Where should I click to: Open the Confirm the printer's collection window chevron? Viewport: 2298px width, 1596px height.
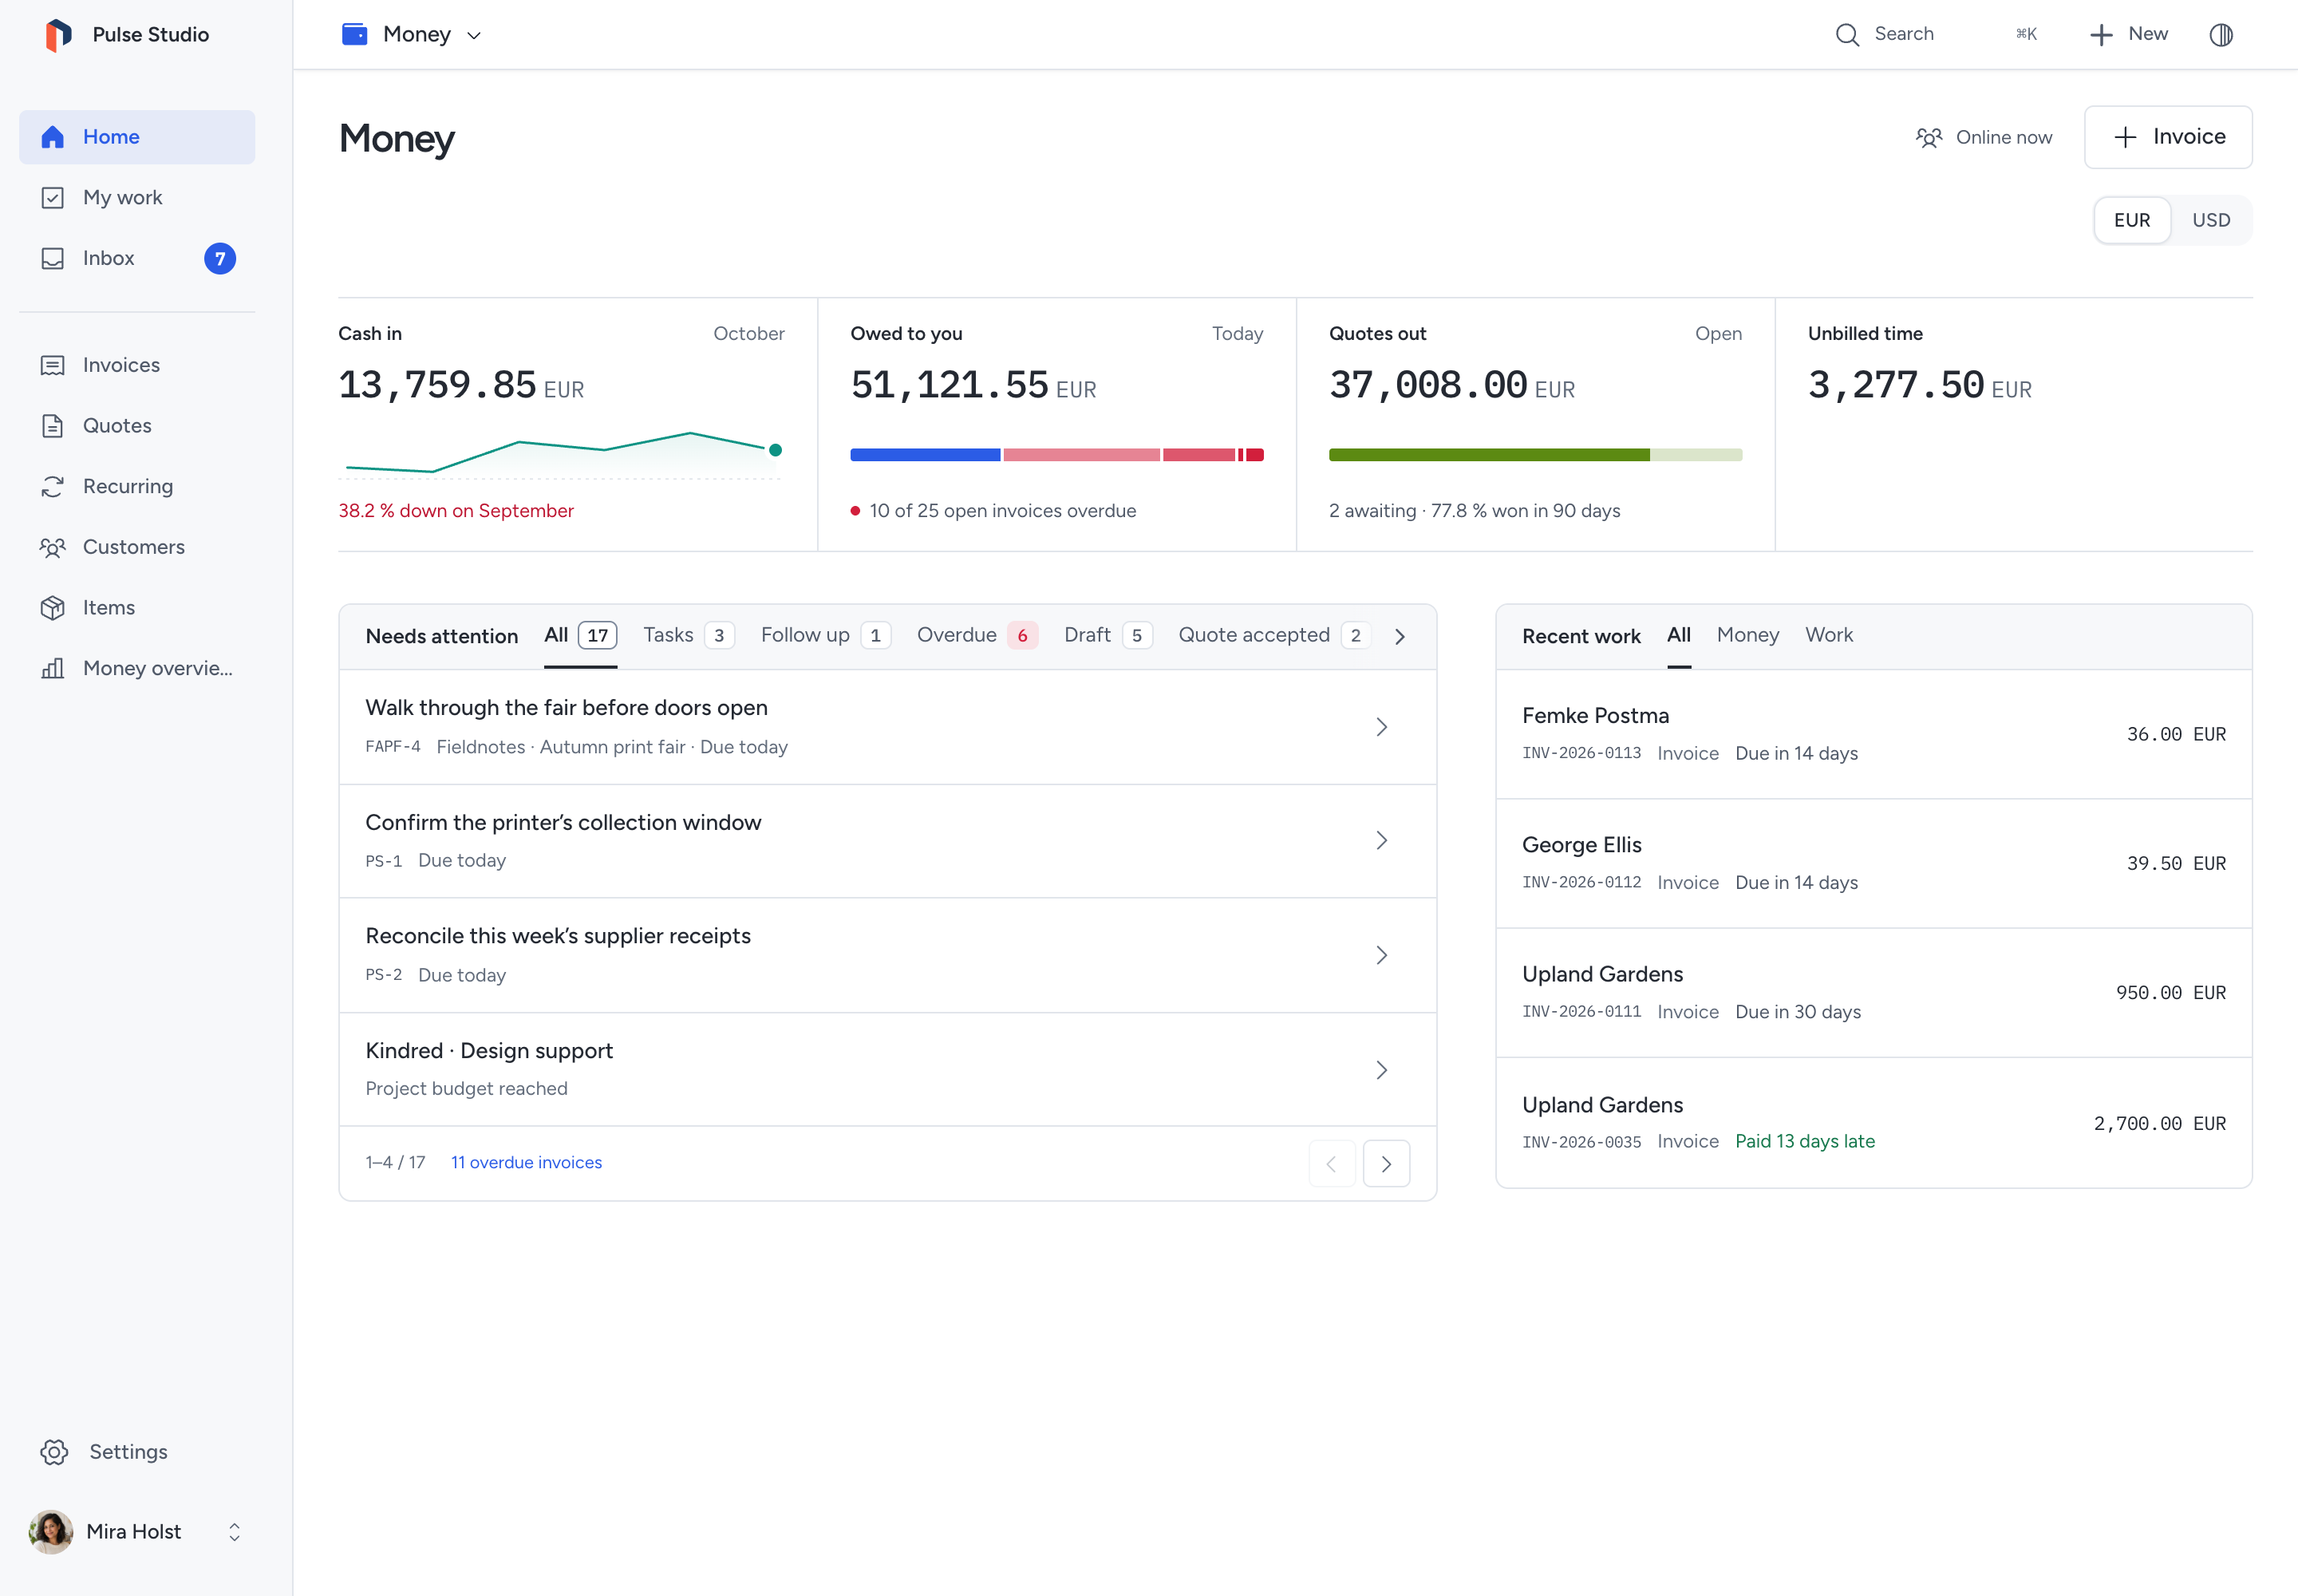(x=1382, y=841)
